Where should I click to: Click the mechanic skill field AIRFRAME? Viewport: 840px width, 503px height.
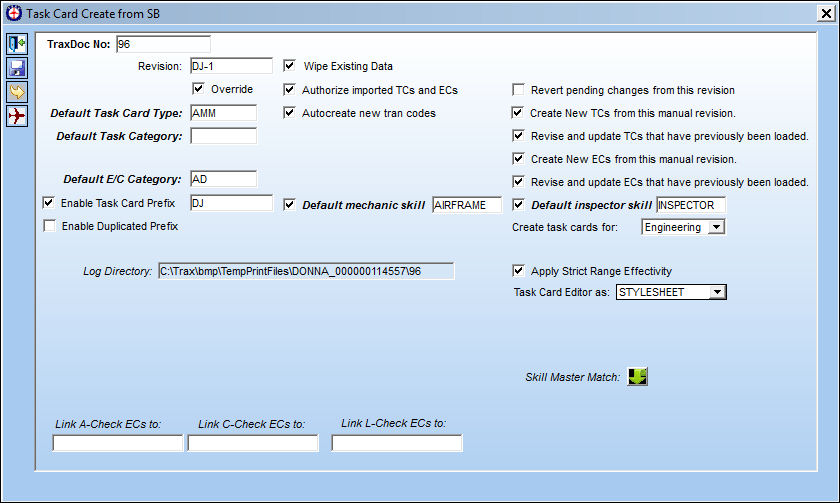pos(467,205)
